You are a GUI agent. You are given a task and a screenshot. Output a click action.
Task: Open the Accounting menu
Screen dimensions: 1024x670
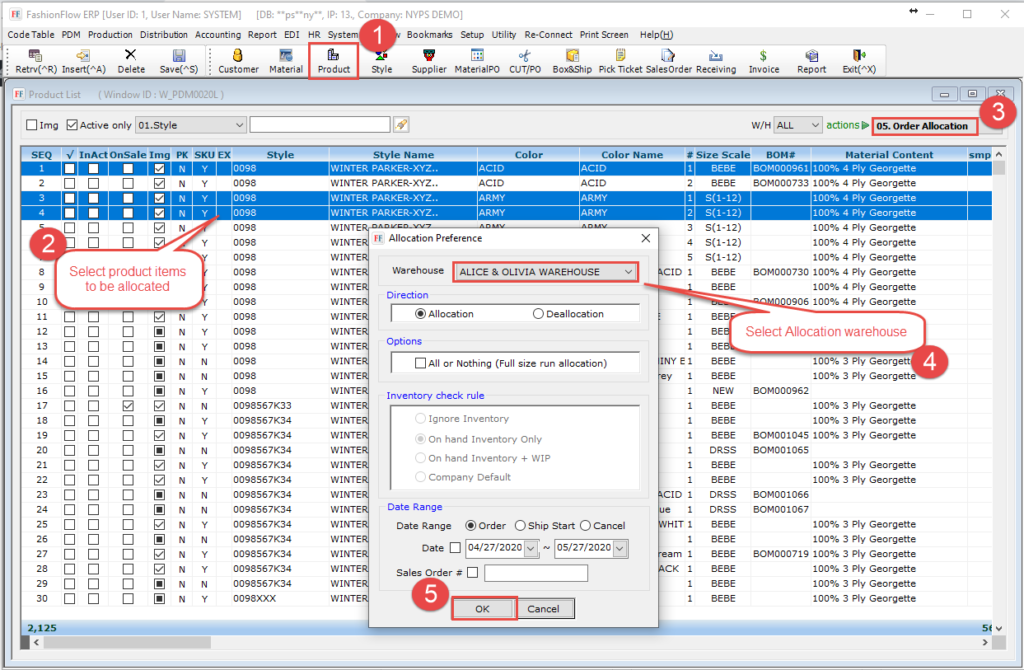pos(218,34)
